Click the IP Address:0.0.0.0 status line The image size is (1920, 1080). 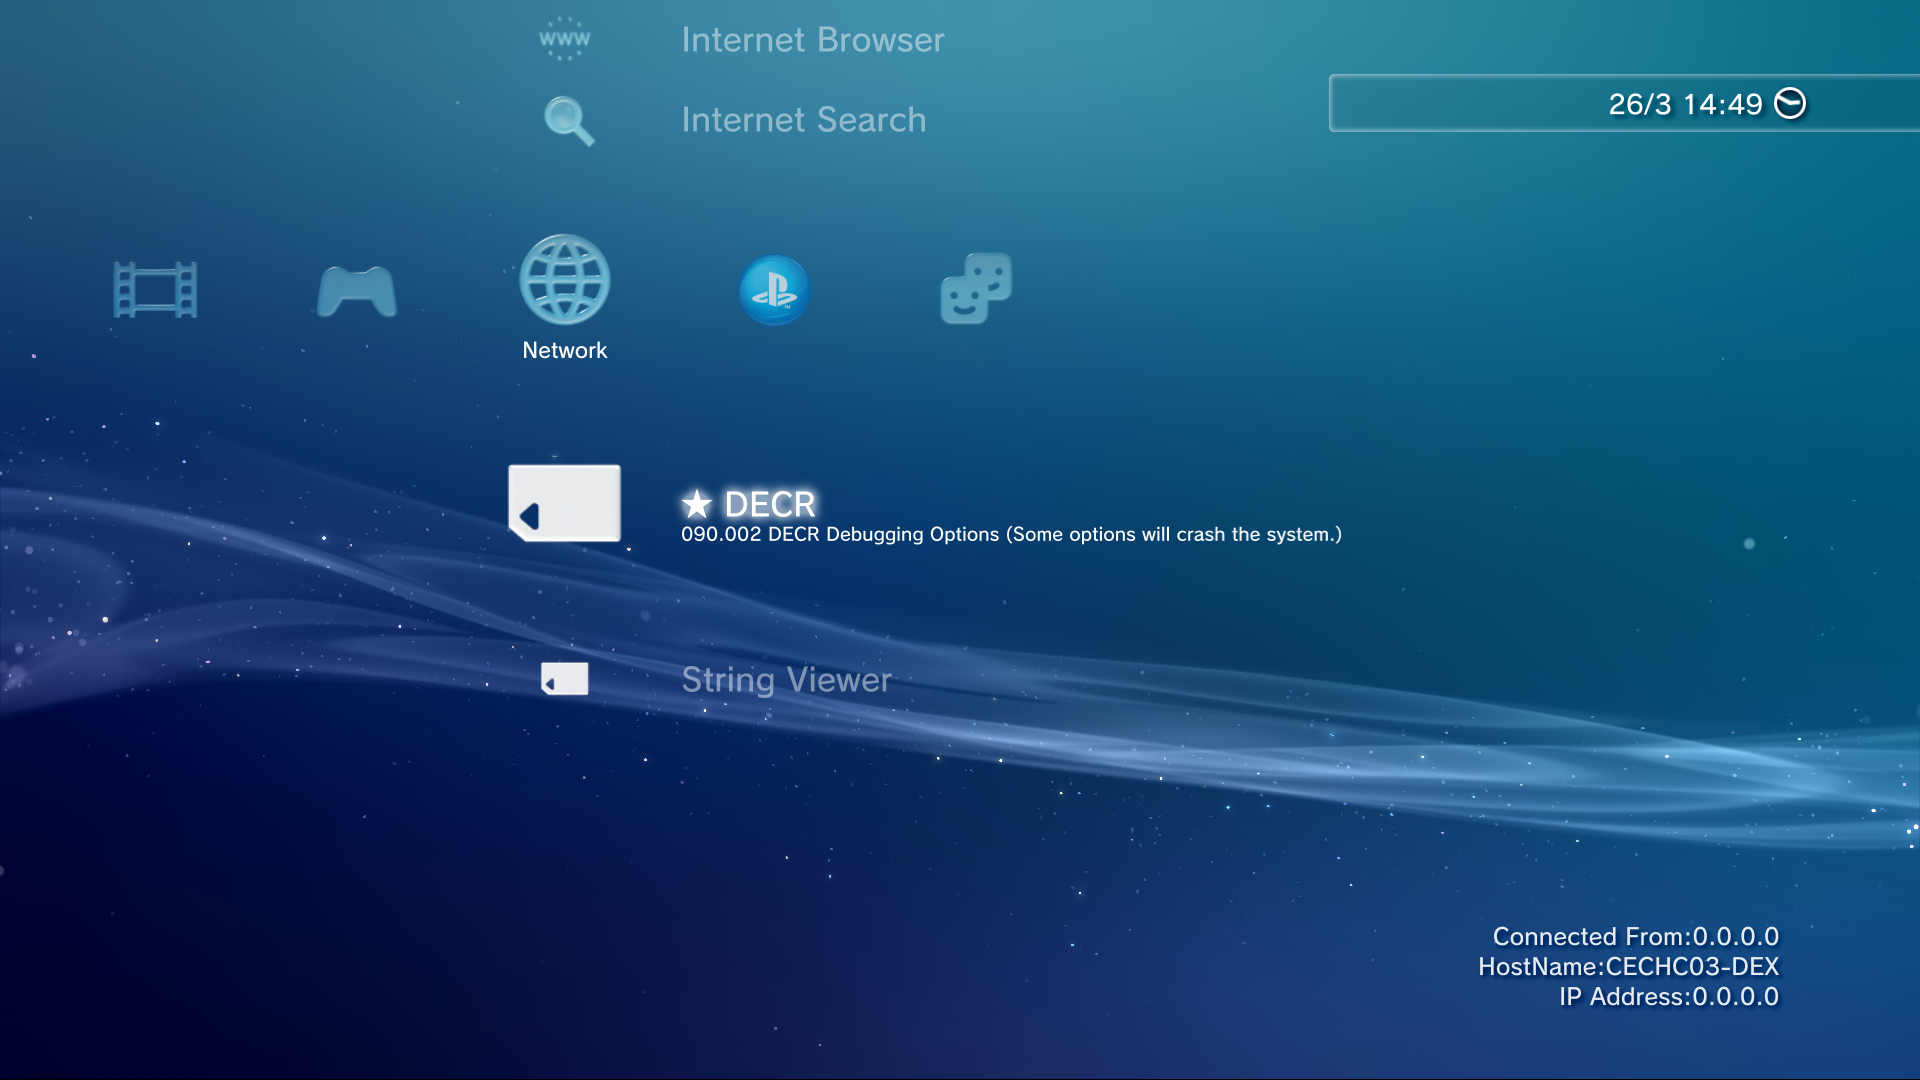point(1669,996)
